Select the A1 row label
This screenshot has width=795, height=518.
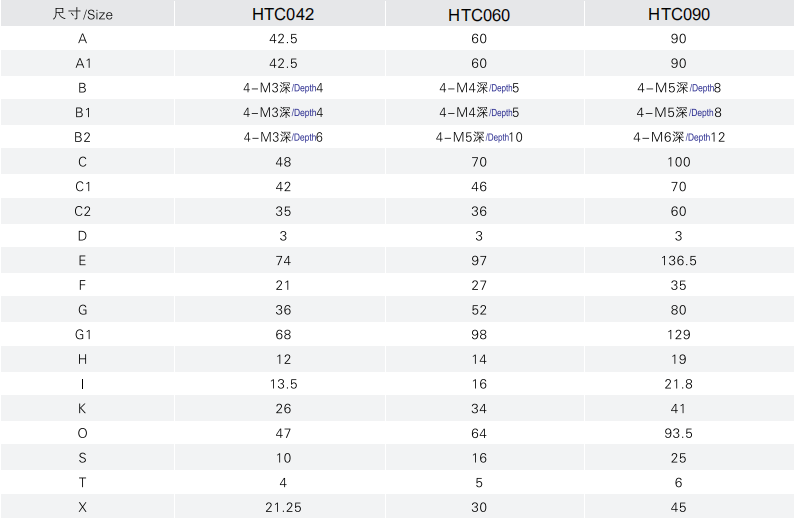83,63
